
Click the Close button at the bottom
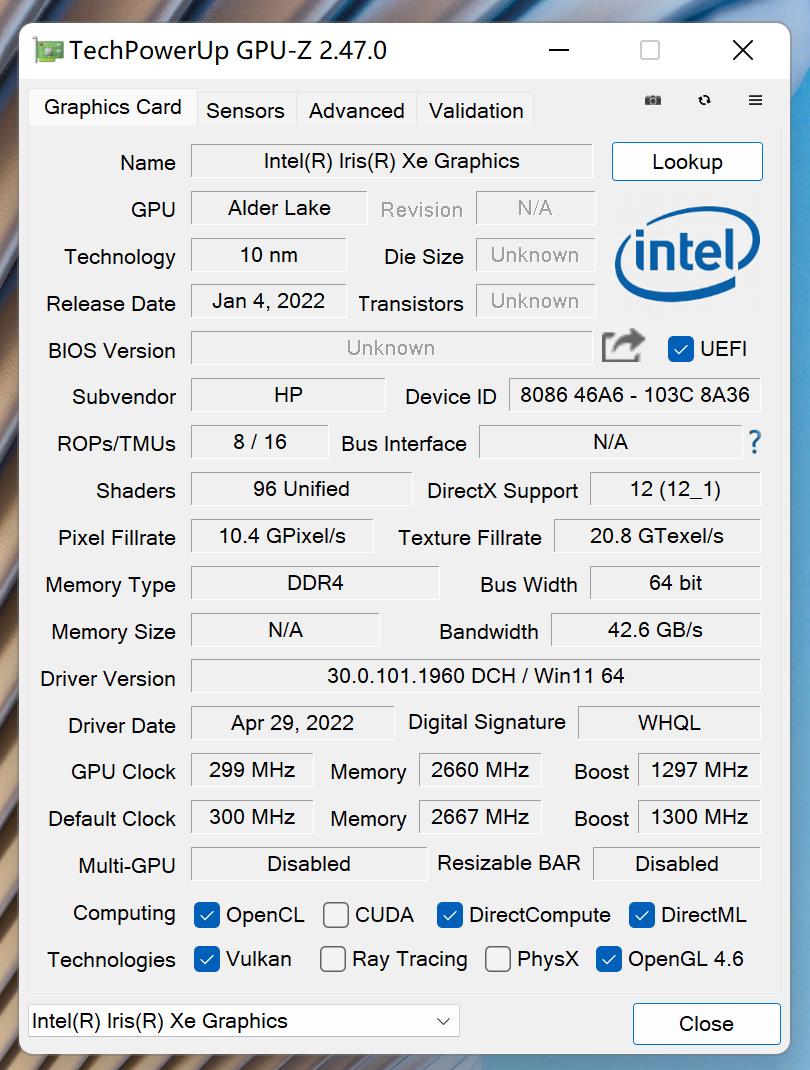[706, 1023]
